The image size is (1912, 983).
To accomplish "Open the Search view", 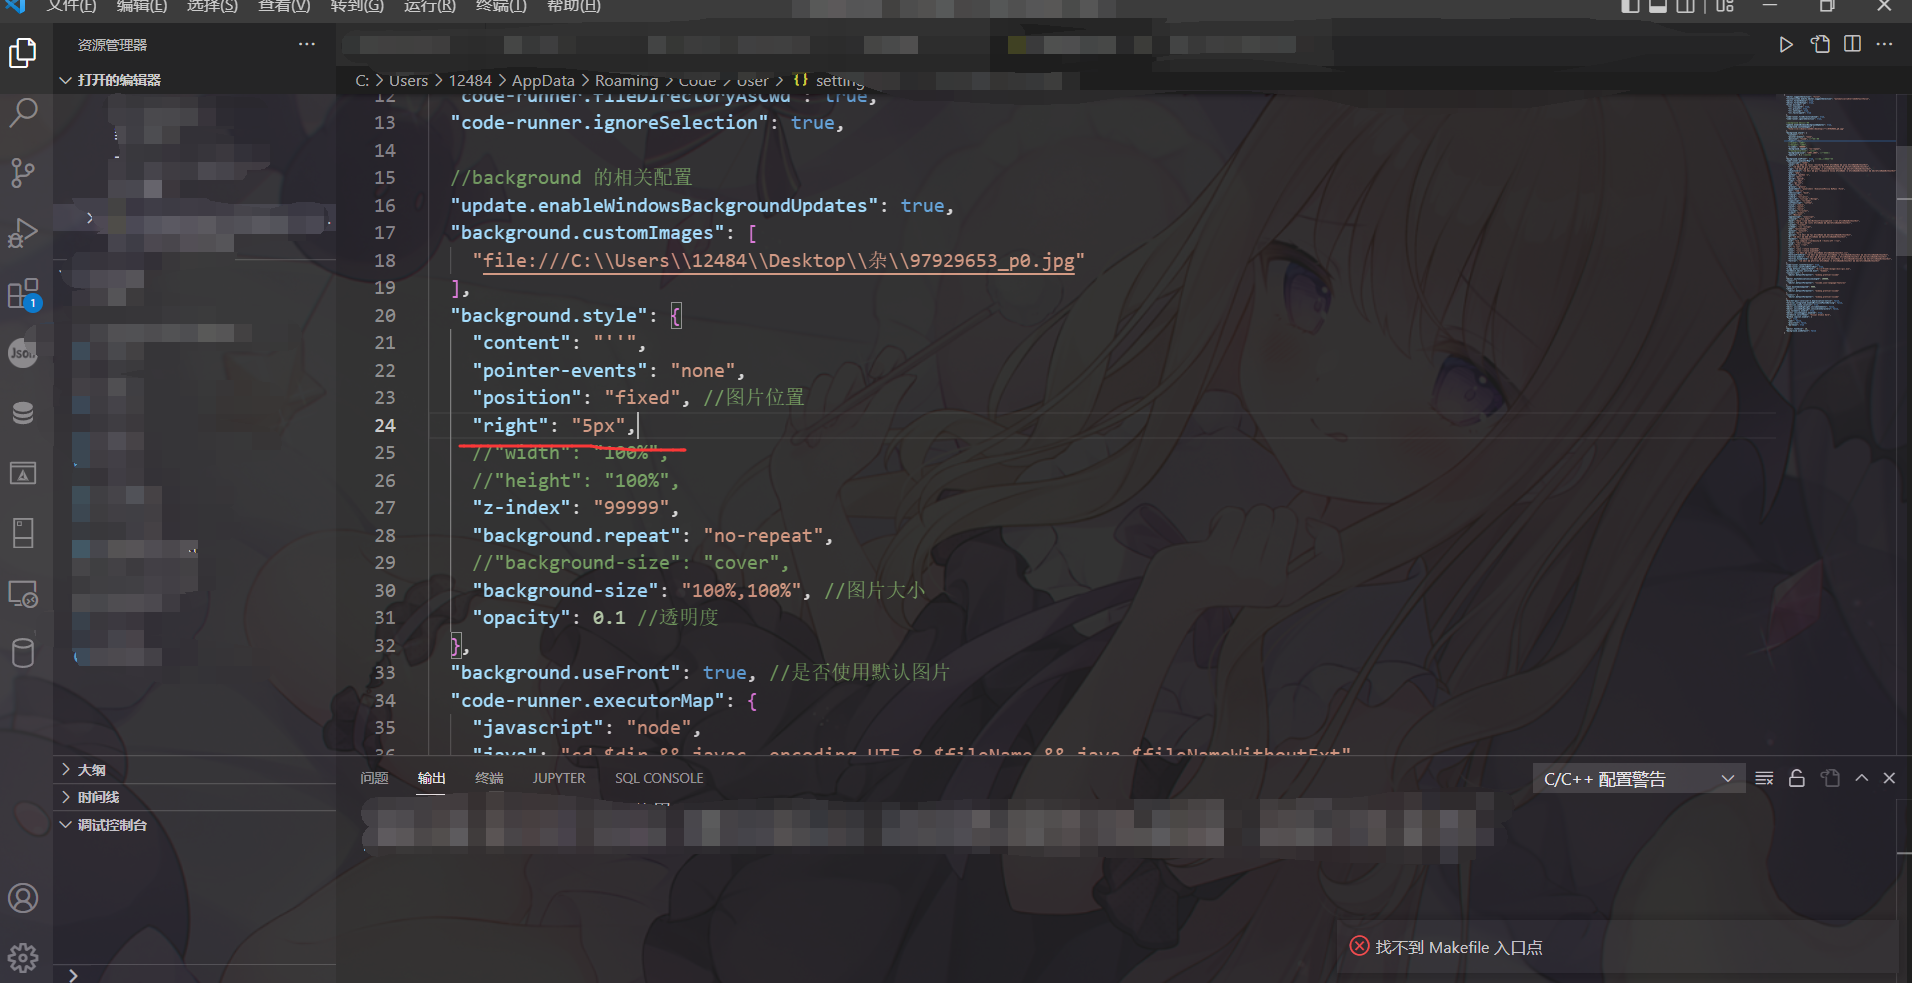I will click(x=23, y=112).
